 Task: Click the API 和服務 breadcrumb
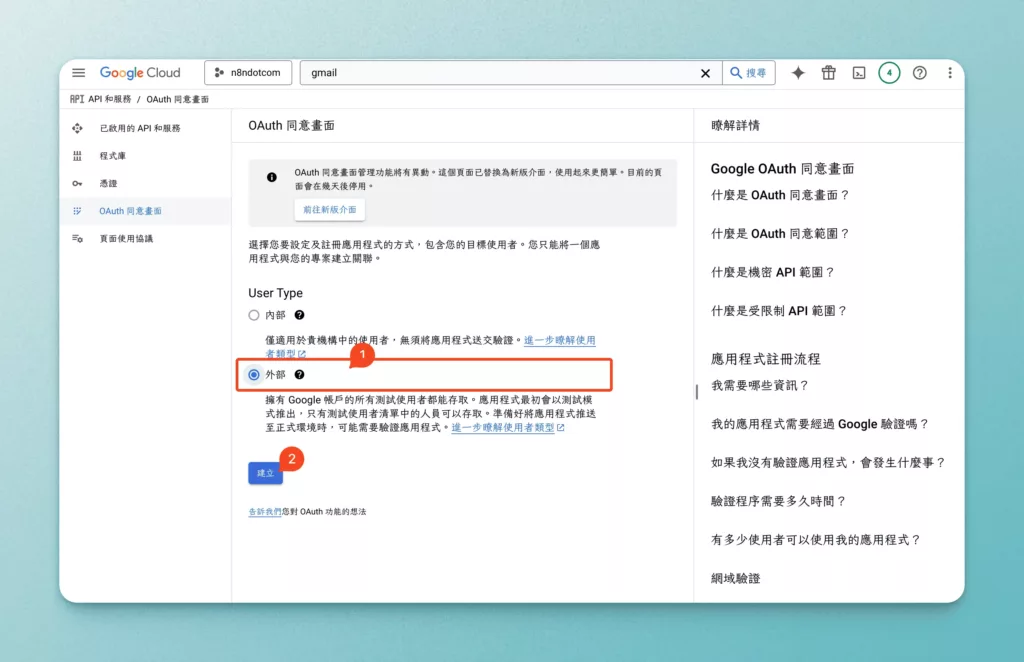click(109, 99)
